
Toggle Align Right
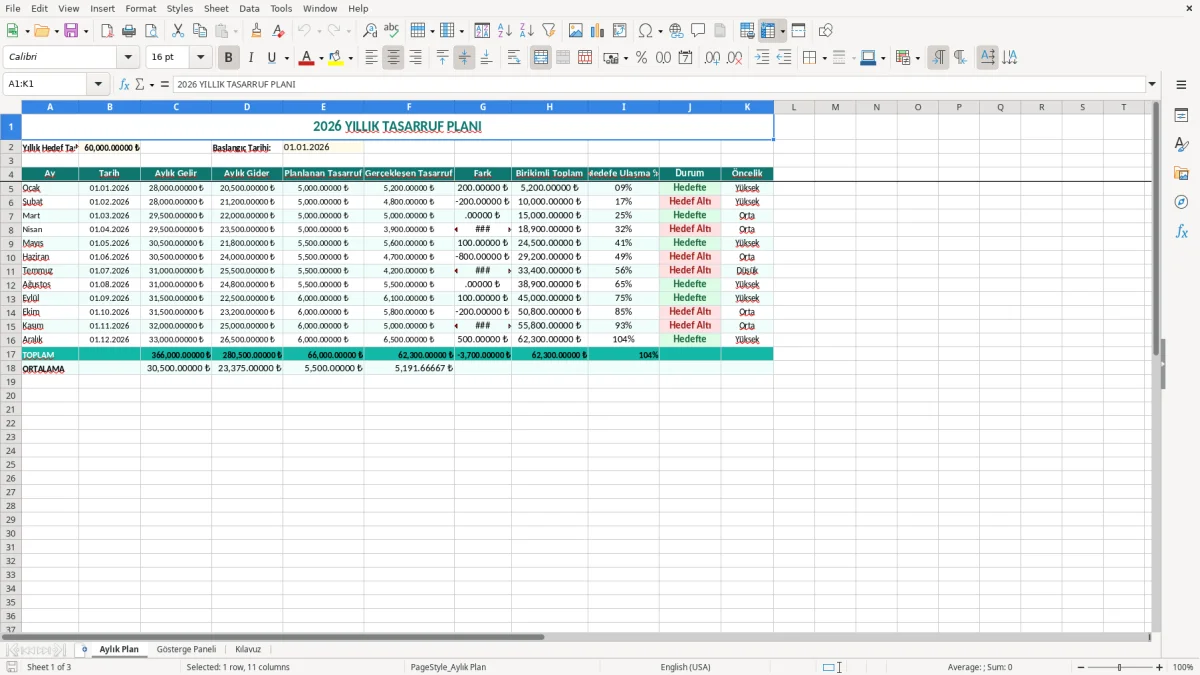[x=415, y=58]
